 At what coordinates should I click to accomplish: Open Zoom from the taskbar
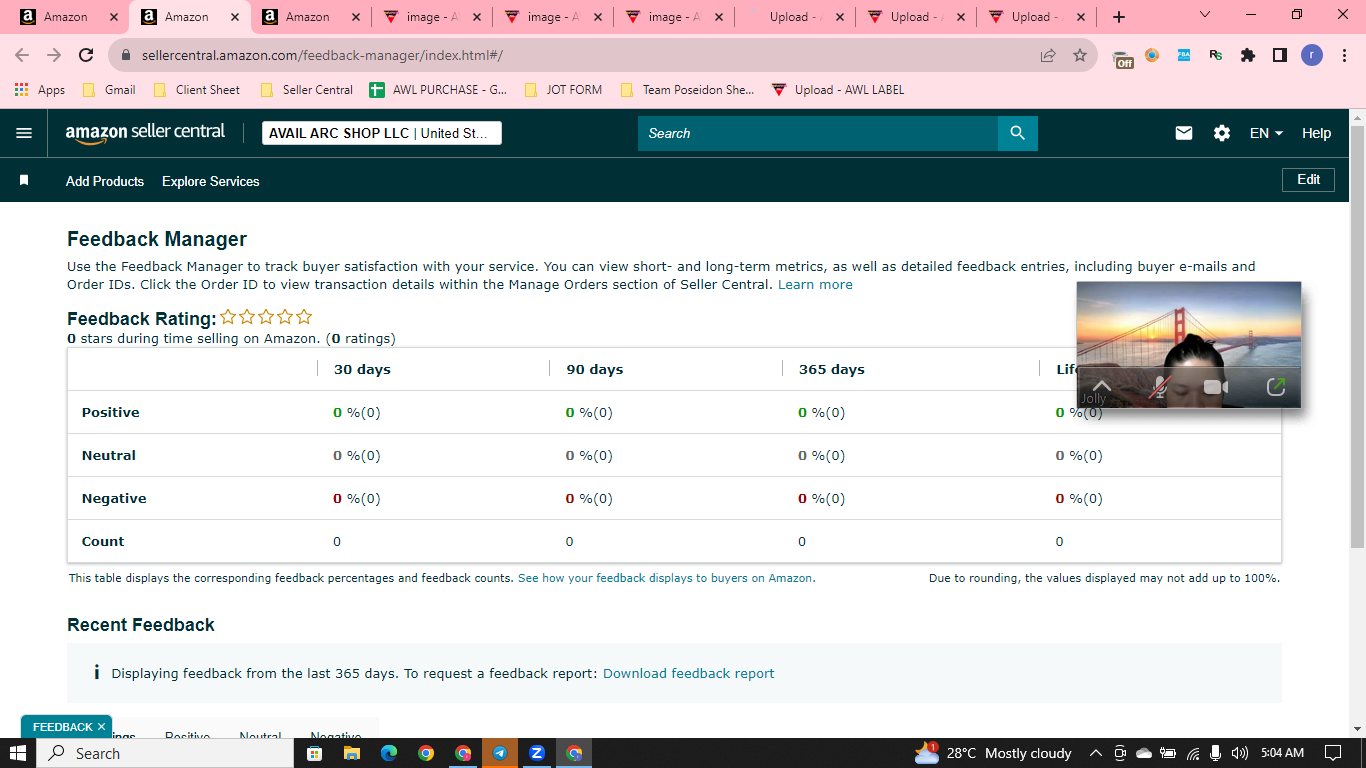point(537,753)
